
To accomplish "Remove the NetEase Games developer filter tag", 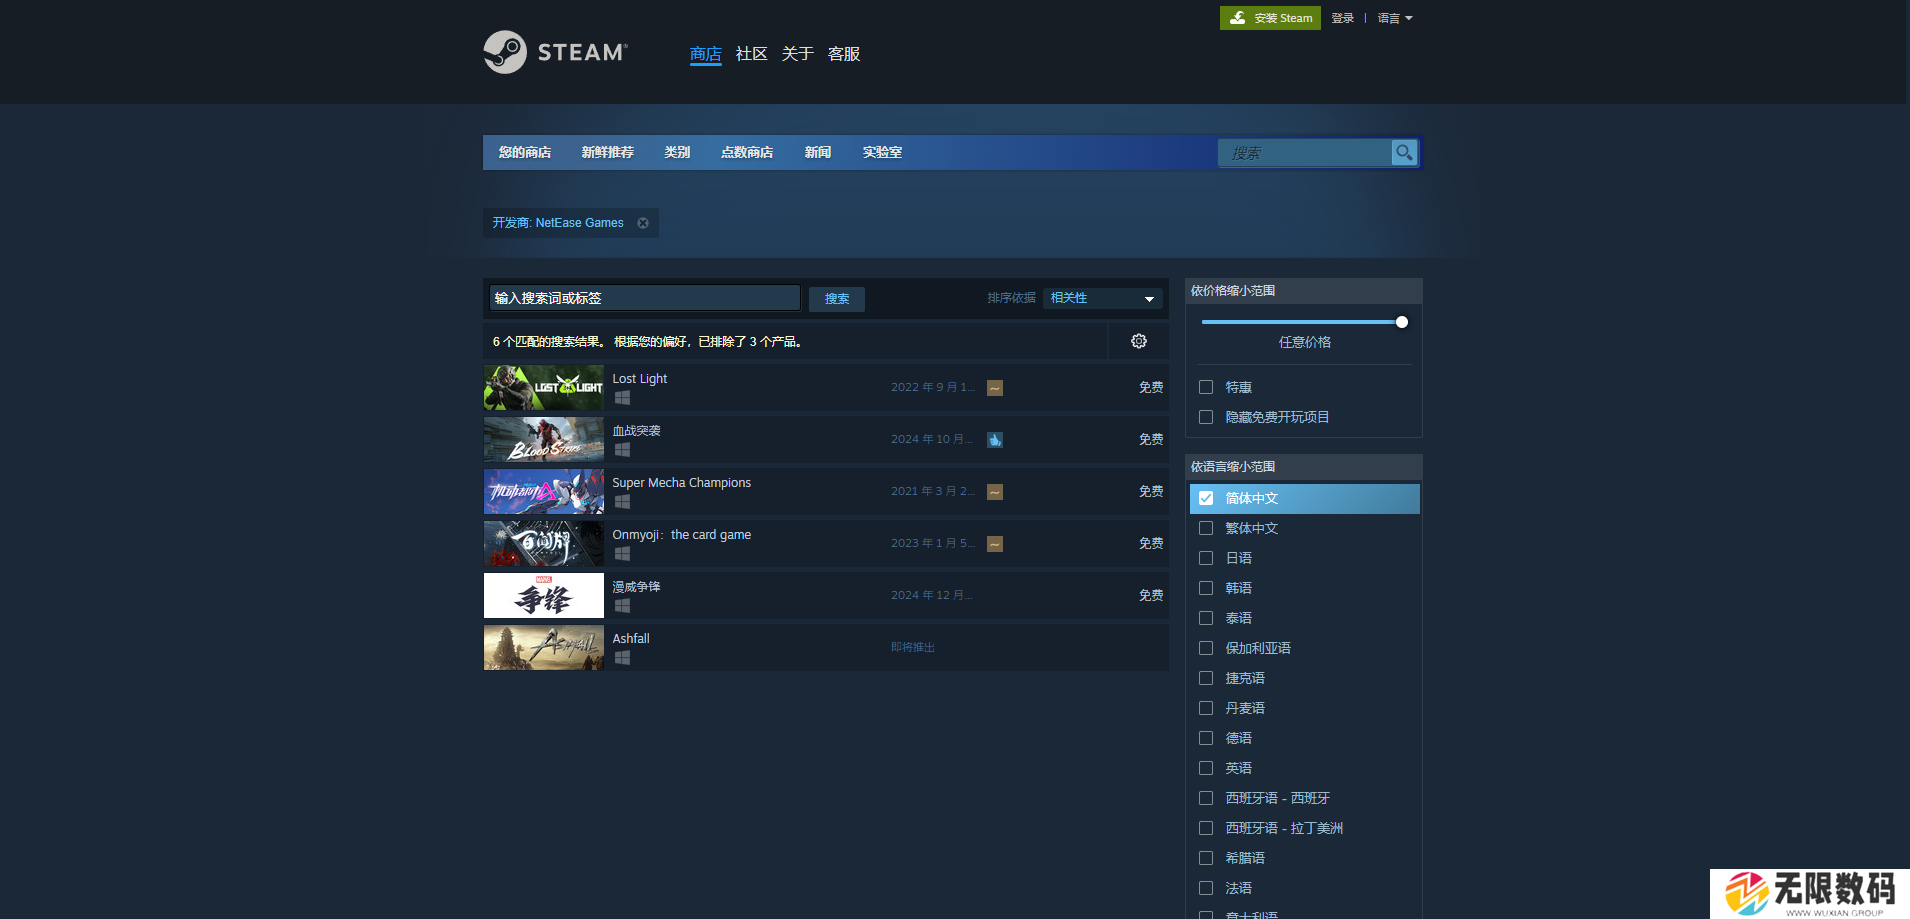I will point(643,223).
